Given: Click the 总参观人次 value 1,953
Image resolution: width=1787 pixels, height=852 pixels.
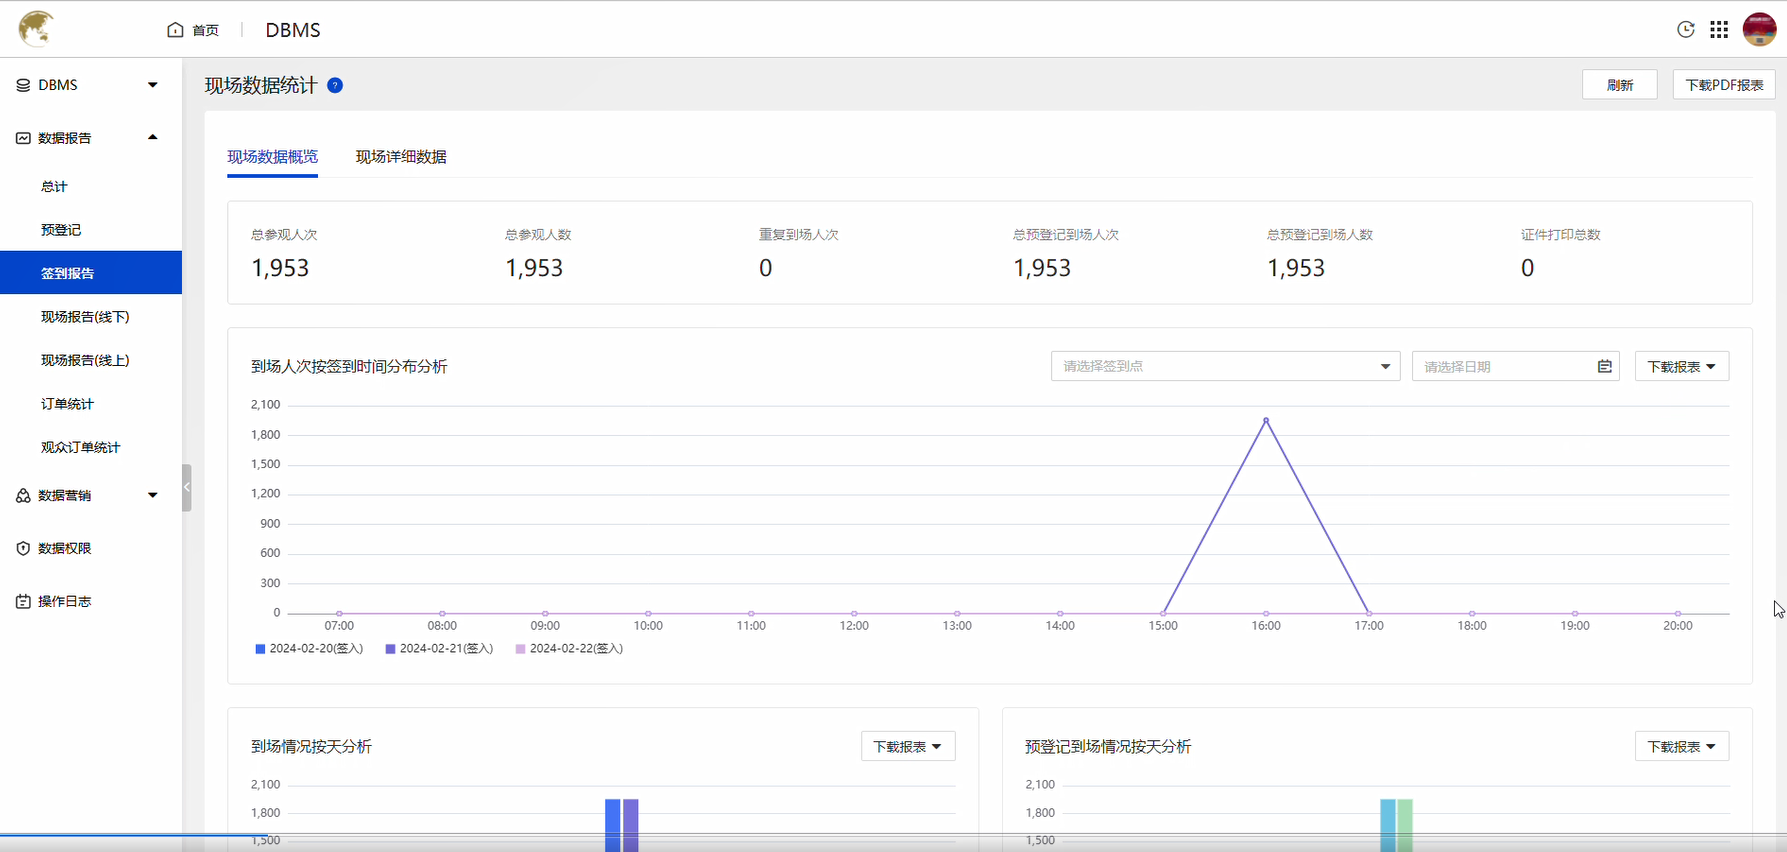Looking at the screenshot, I should [x=280, y=268].
